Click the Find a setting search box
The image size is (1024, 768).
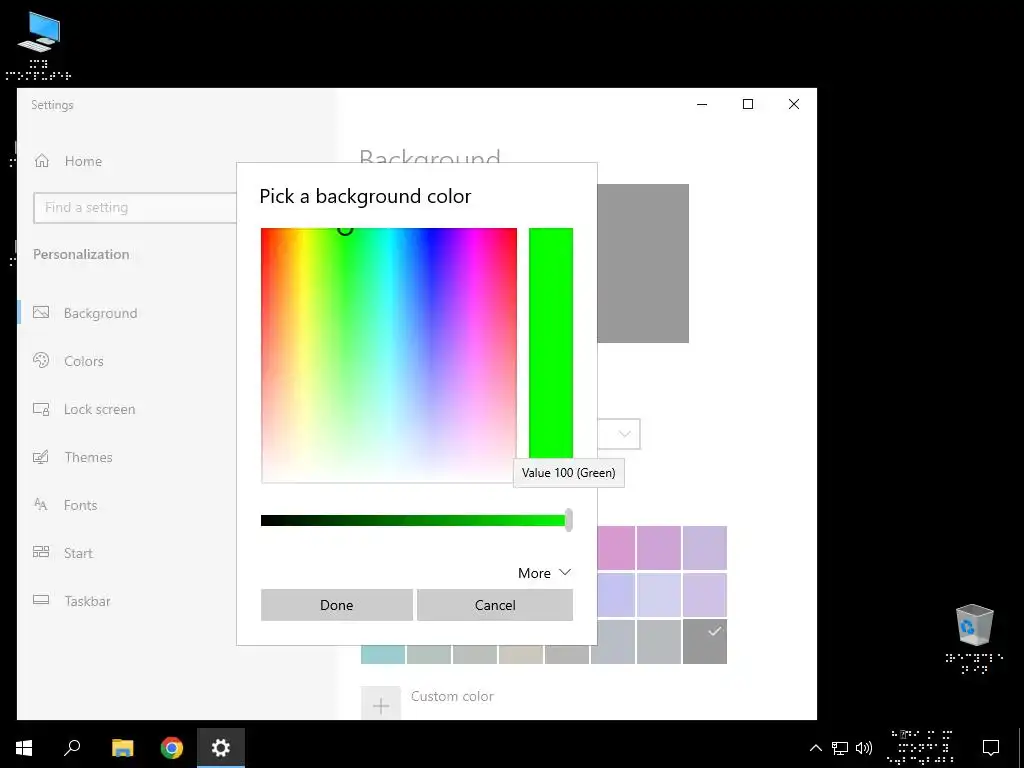(x=135, y=208)
